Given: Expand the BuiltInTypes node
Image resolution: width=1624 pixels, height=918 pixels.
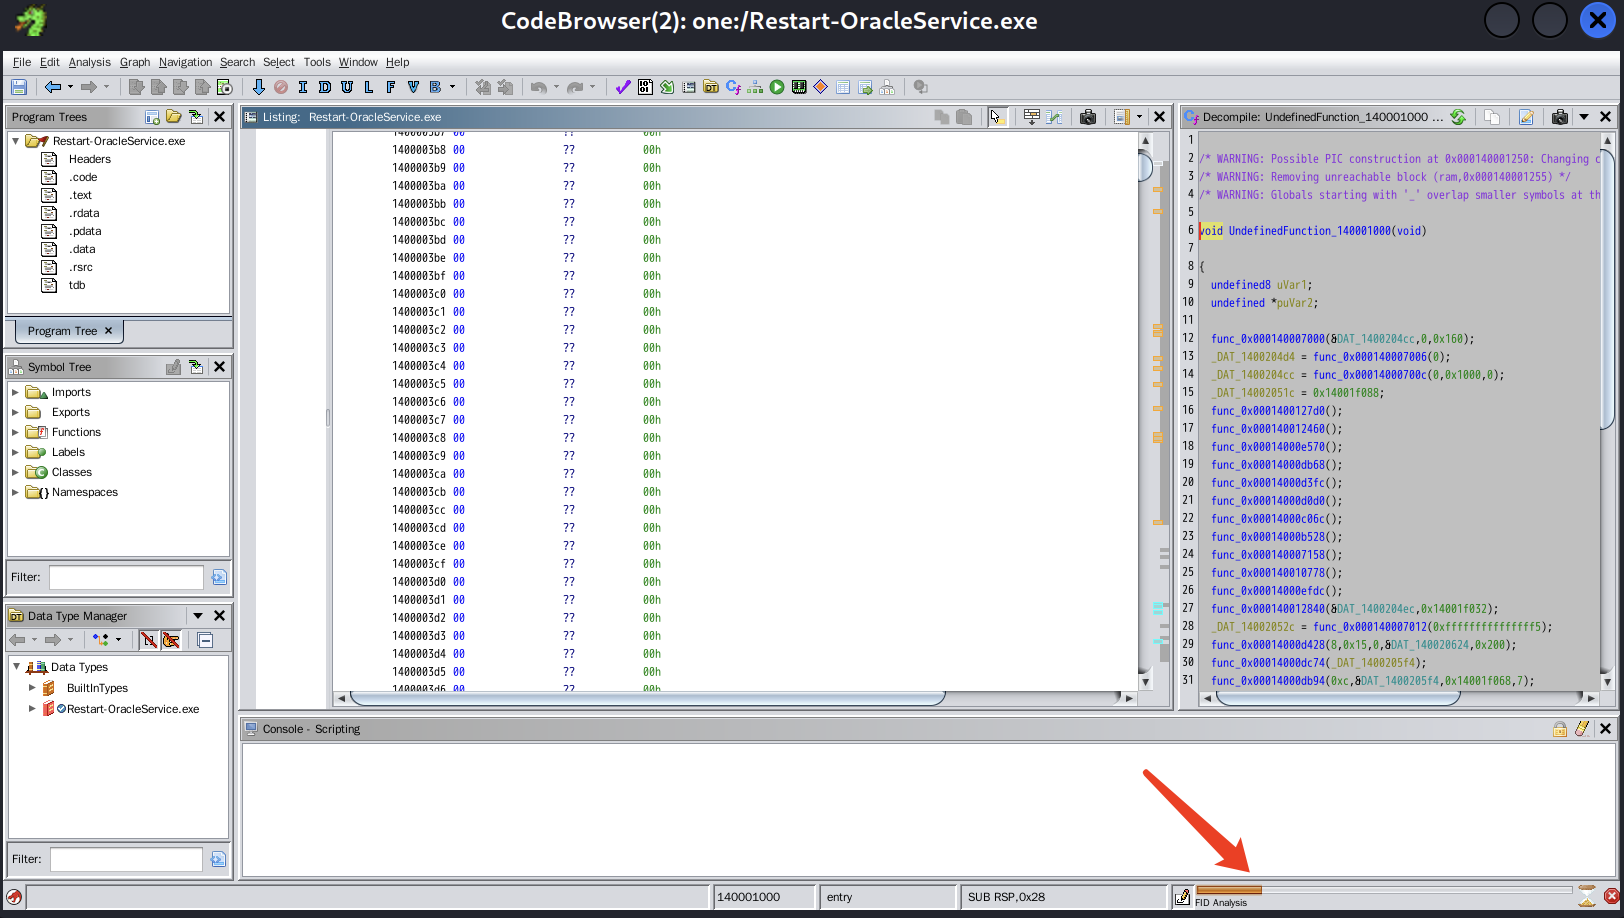Looking at the screenshot, I should 32,688.
